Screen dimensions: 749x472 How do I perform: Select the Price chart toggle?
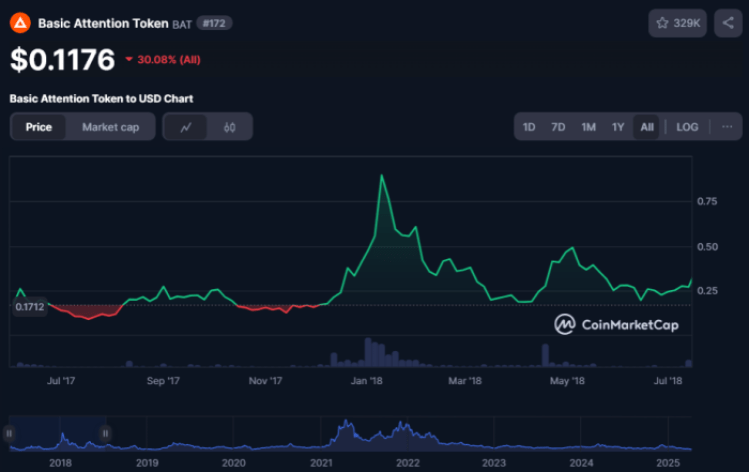click(39, 127)
